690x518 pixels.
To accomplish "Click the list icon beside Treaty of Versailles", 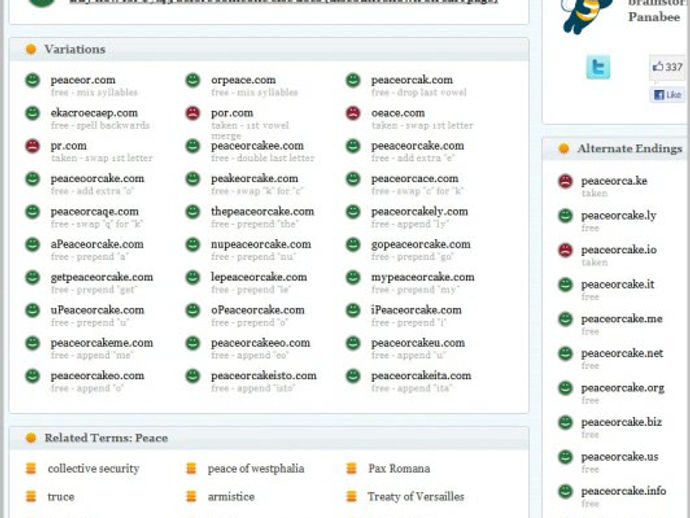I will tap(351, 496).
